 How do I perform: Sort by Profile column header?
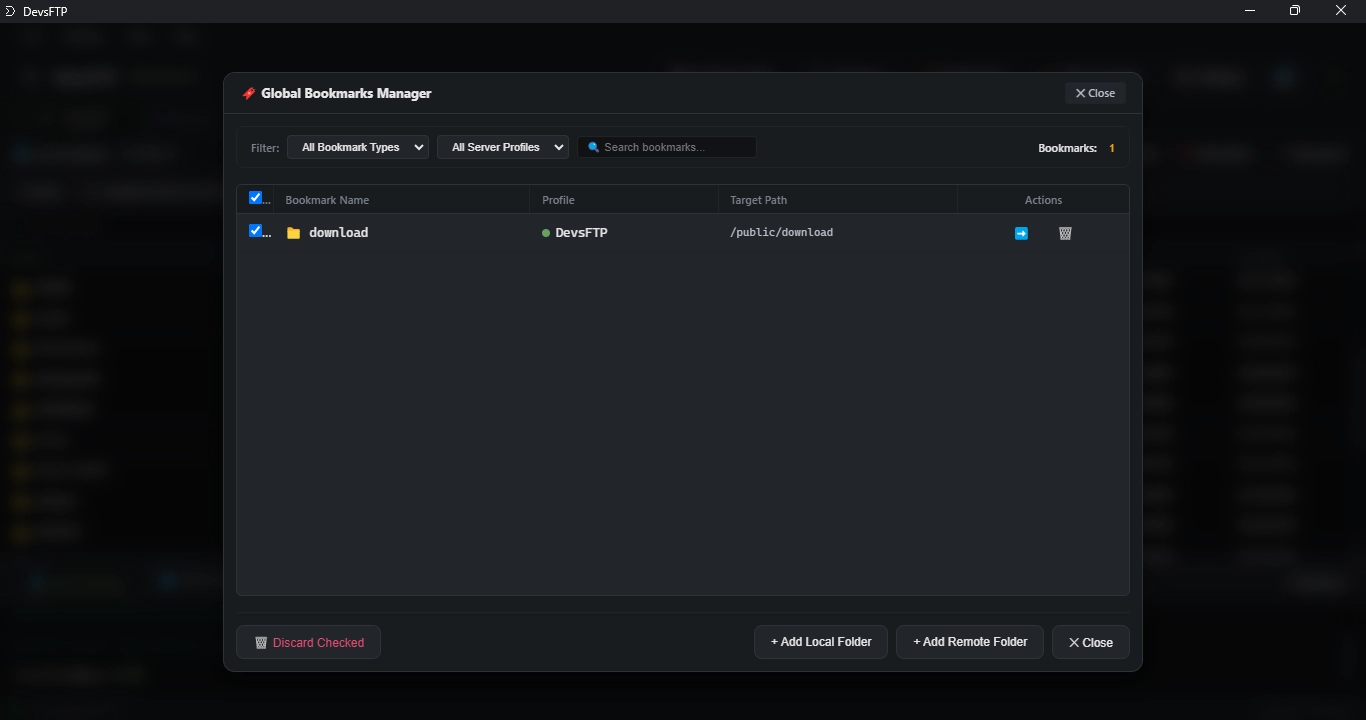(558, 200)
